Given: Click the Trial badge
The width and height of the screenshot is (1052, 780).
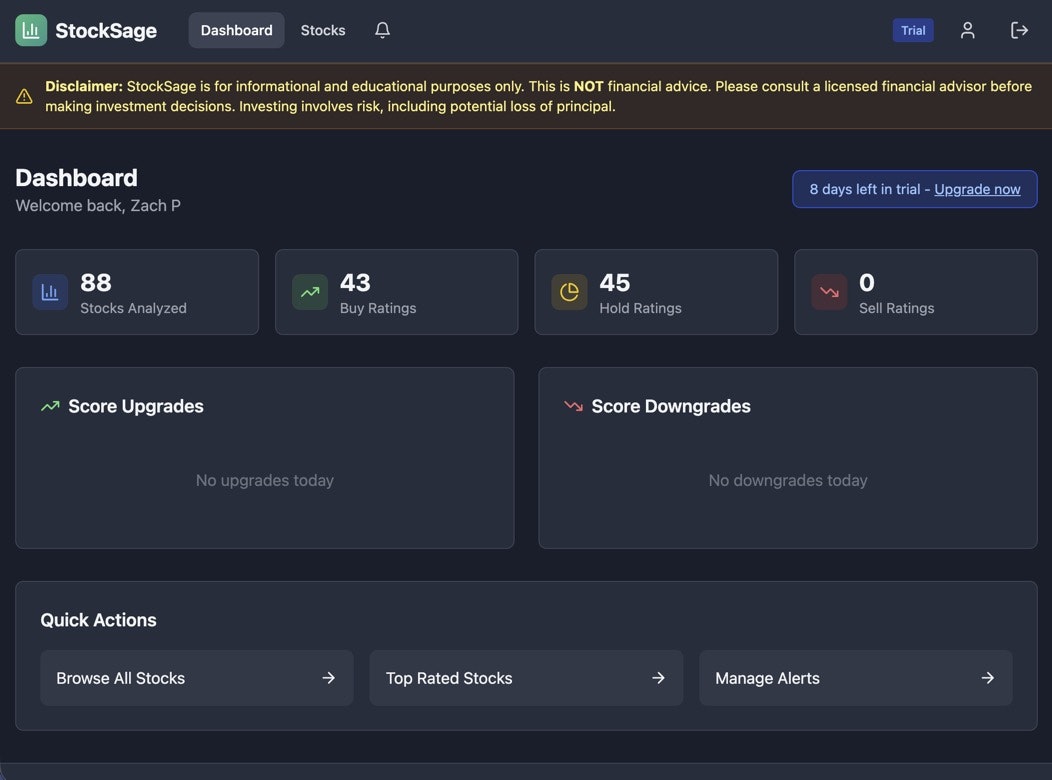Looking at the screenshot, I should click(x=913, y=30).
